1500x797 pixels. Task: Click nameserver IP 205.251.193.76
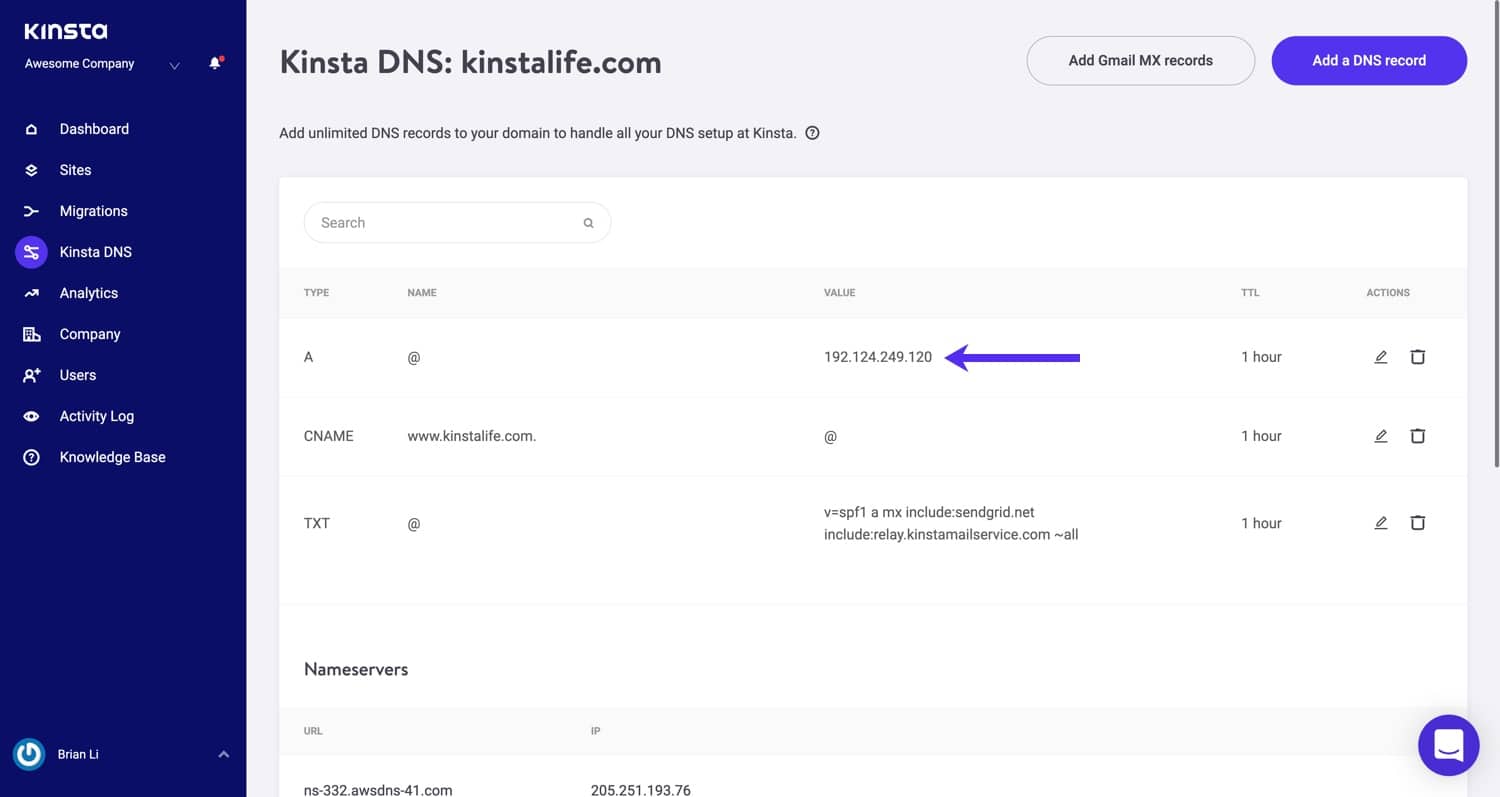click(641, 790)
